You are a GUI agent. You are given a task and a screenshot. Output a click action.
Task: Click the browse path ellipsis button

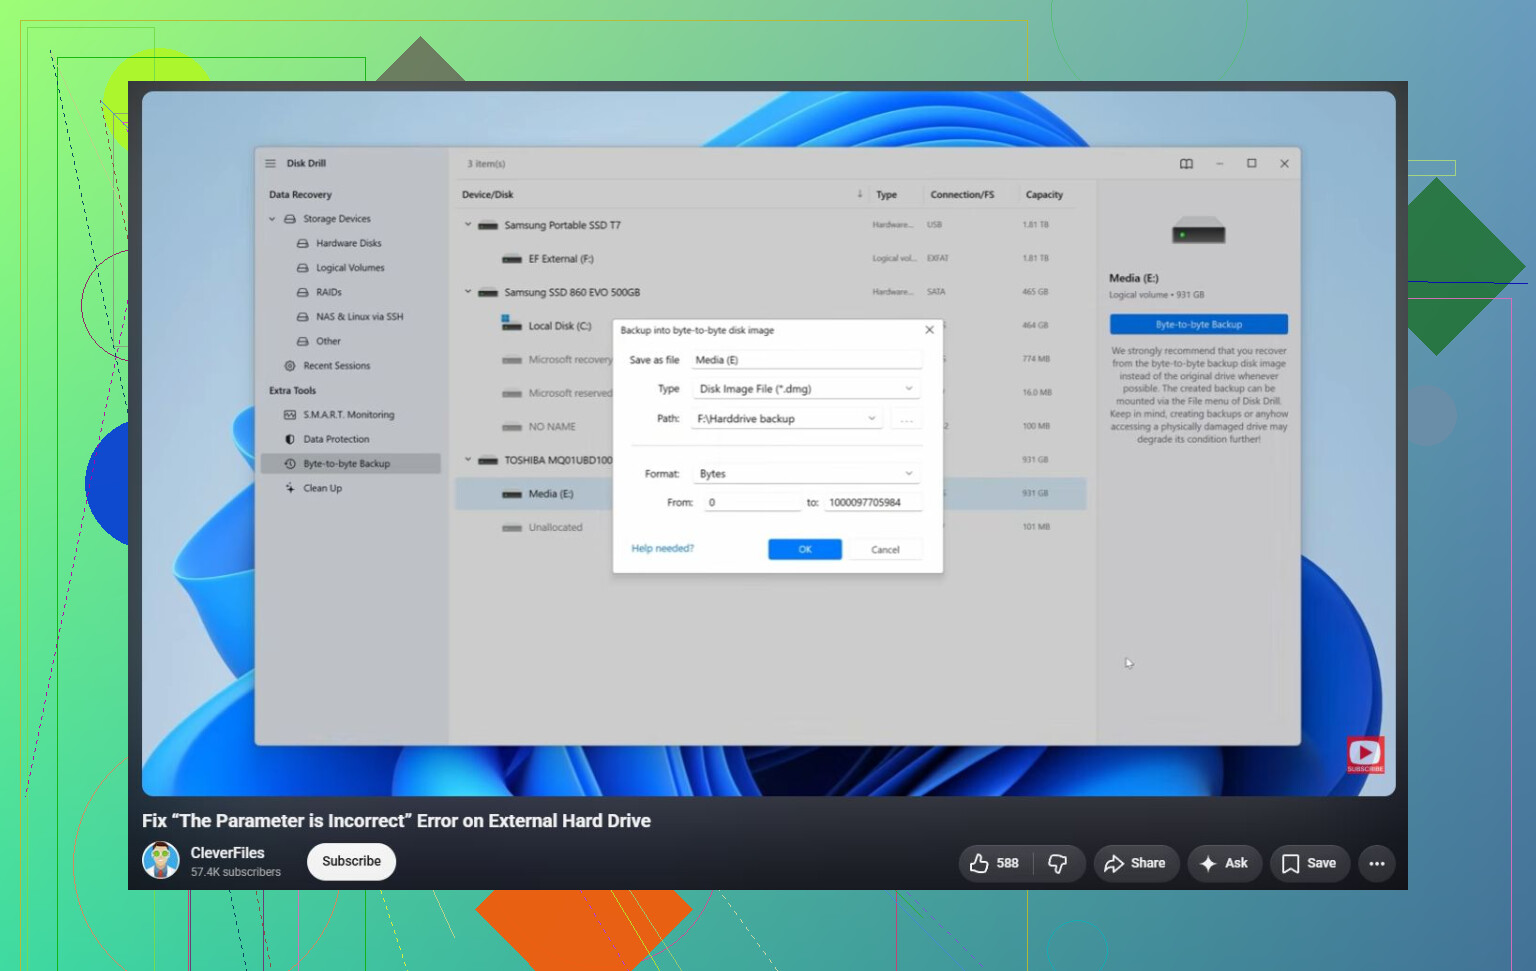[x=906, y=419]
